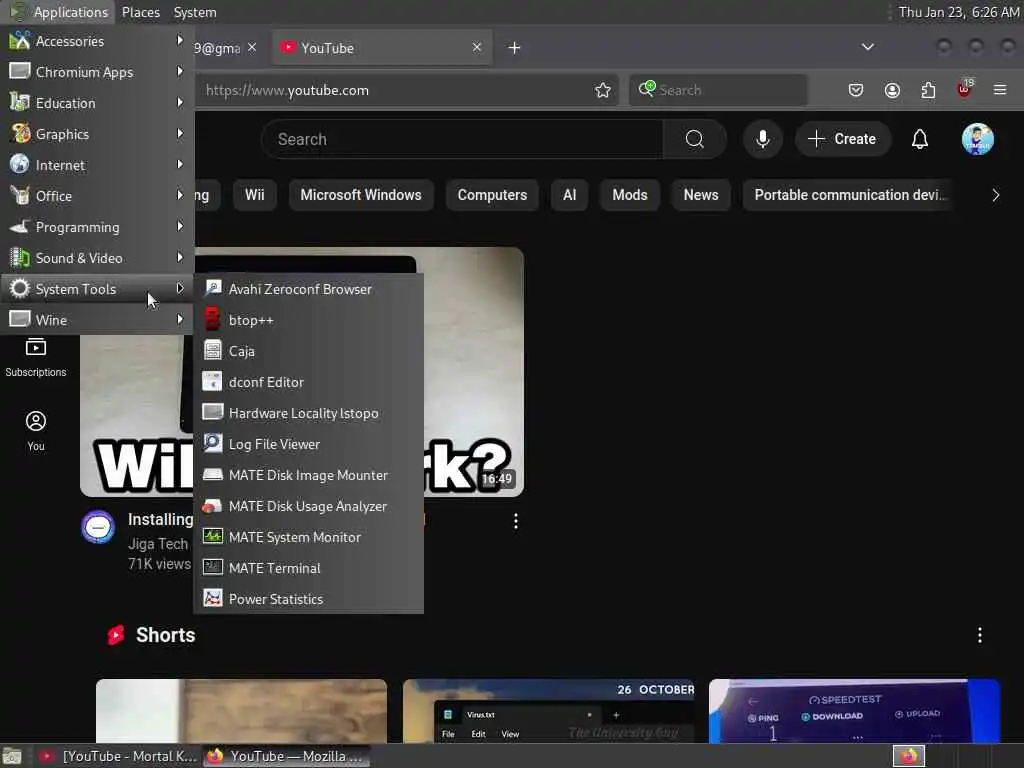Image resolution: width=1024 pixels, height=768 pixels.
Task: Open the YouTube account avatar
Action: pos(978,139)
